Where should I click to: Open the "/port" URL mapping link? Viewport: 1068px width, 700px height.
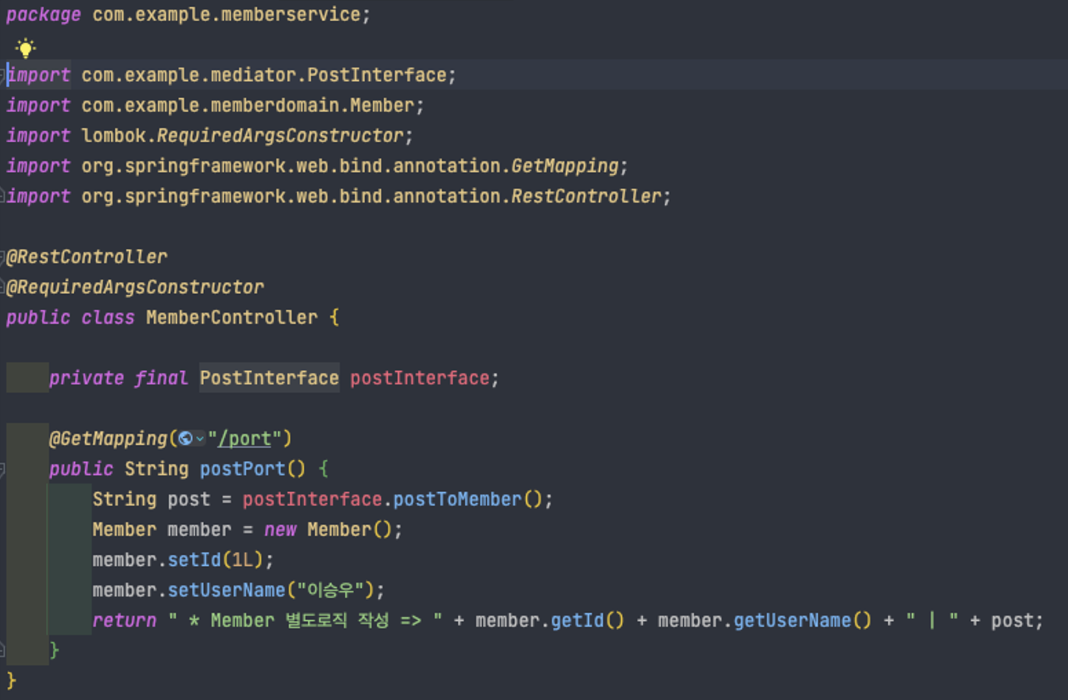244,439
